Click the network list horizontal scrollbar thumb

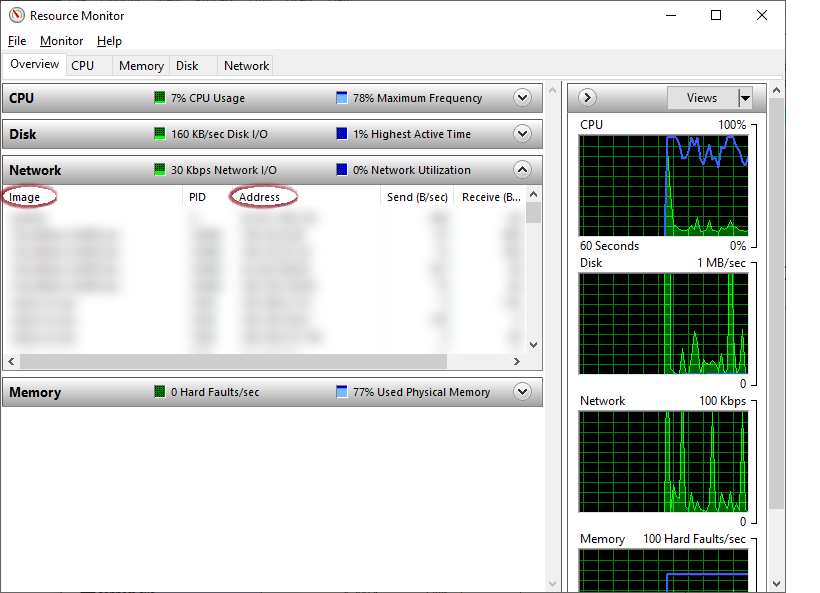tap(233, 361)
